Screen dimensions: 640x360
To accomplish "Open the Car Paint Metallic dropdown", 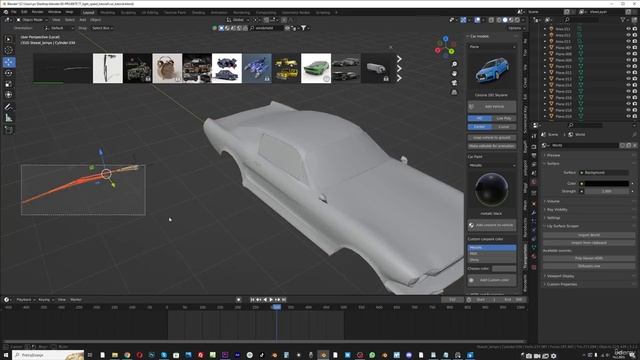I will click(492, 165).
